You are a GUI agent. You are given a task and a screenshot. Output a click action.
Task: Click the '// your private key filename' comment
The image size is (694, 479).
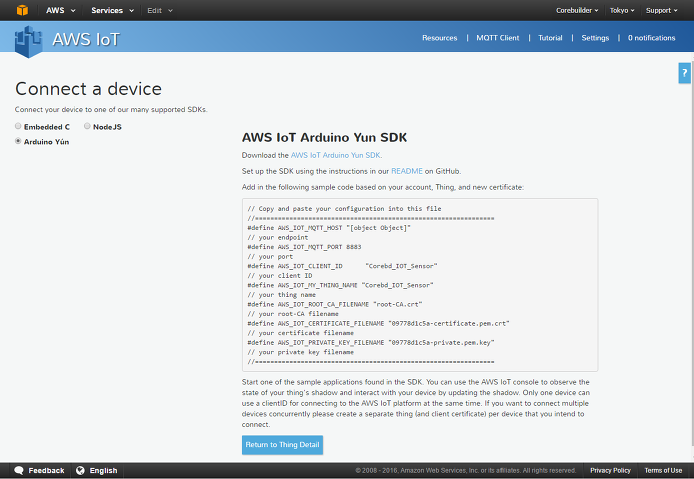[301, 352]
